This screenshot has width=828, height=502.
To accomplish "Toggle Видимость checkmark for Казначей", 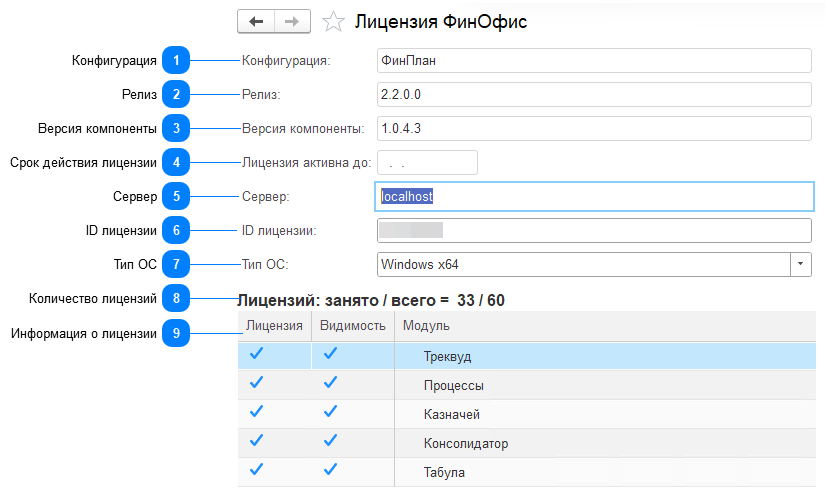I will point(331,411).
